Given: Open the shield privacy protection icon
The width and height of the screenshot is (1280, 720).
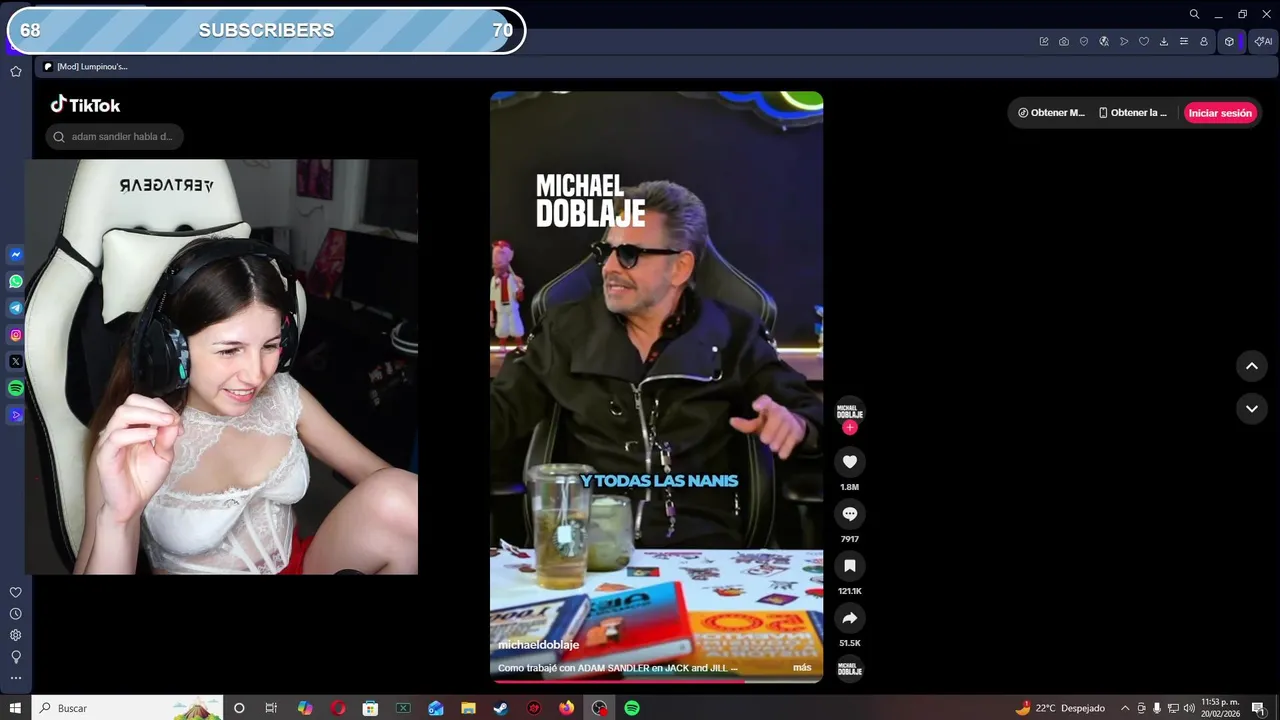Looking at the screenshot, I should click(x=1084, y=41).
